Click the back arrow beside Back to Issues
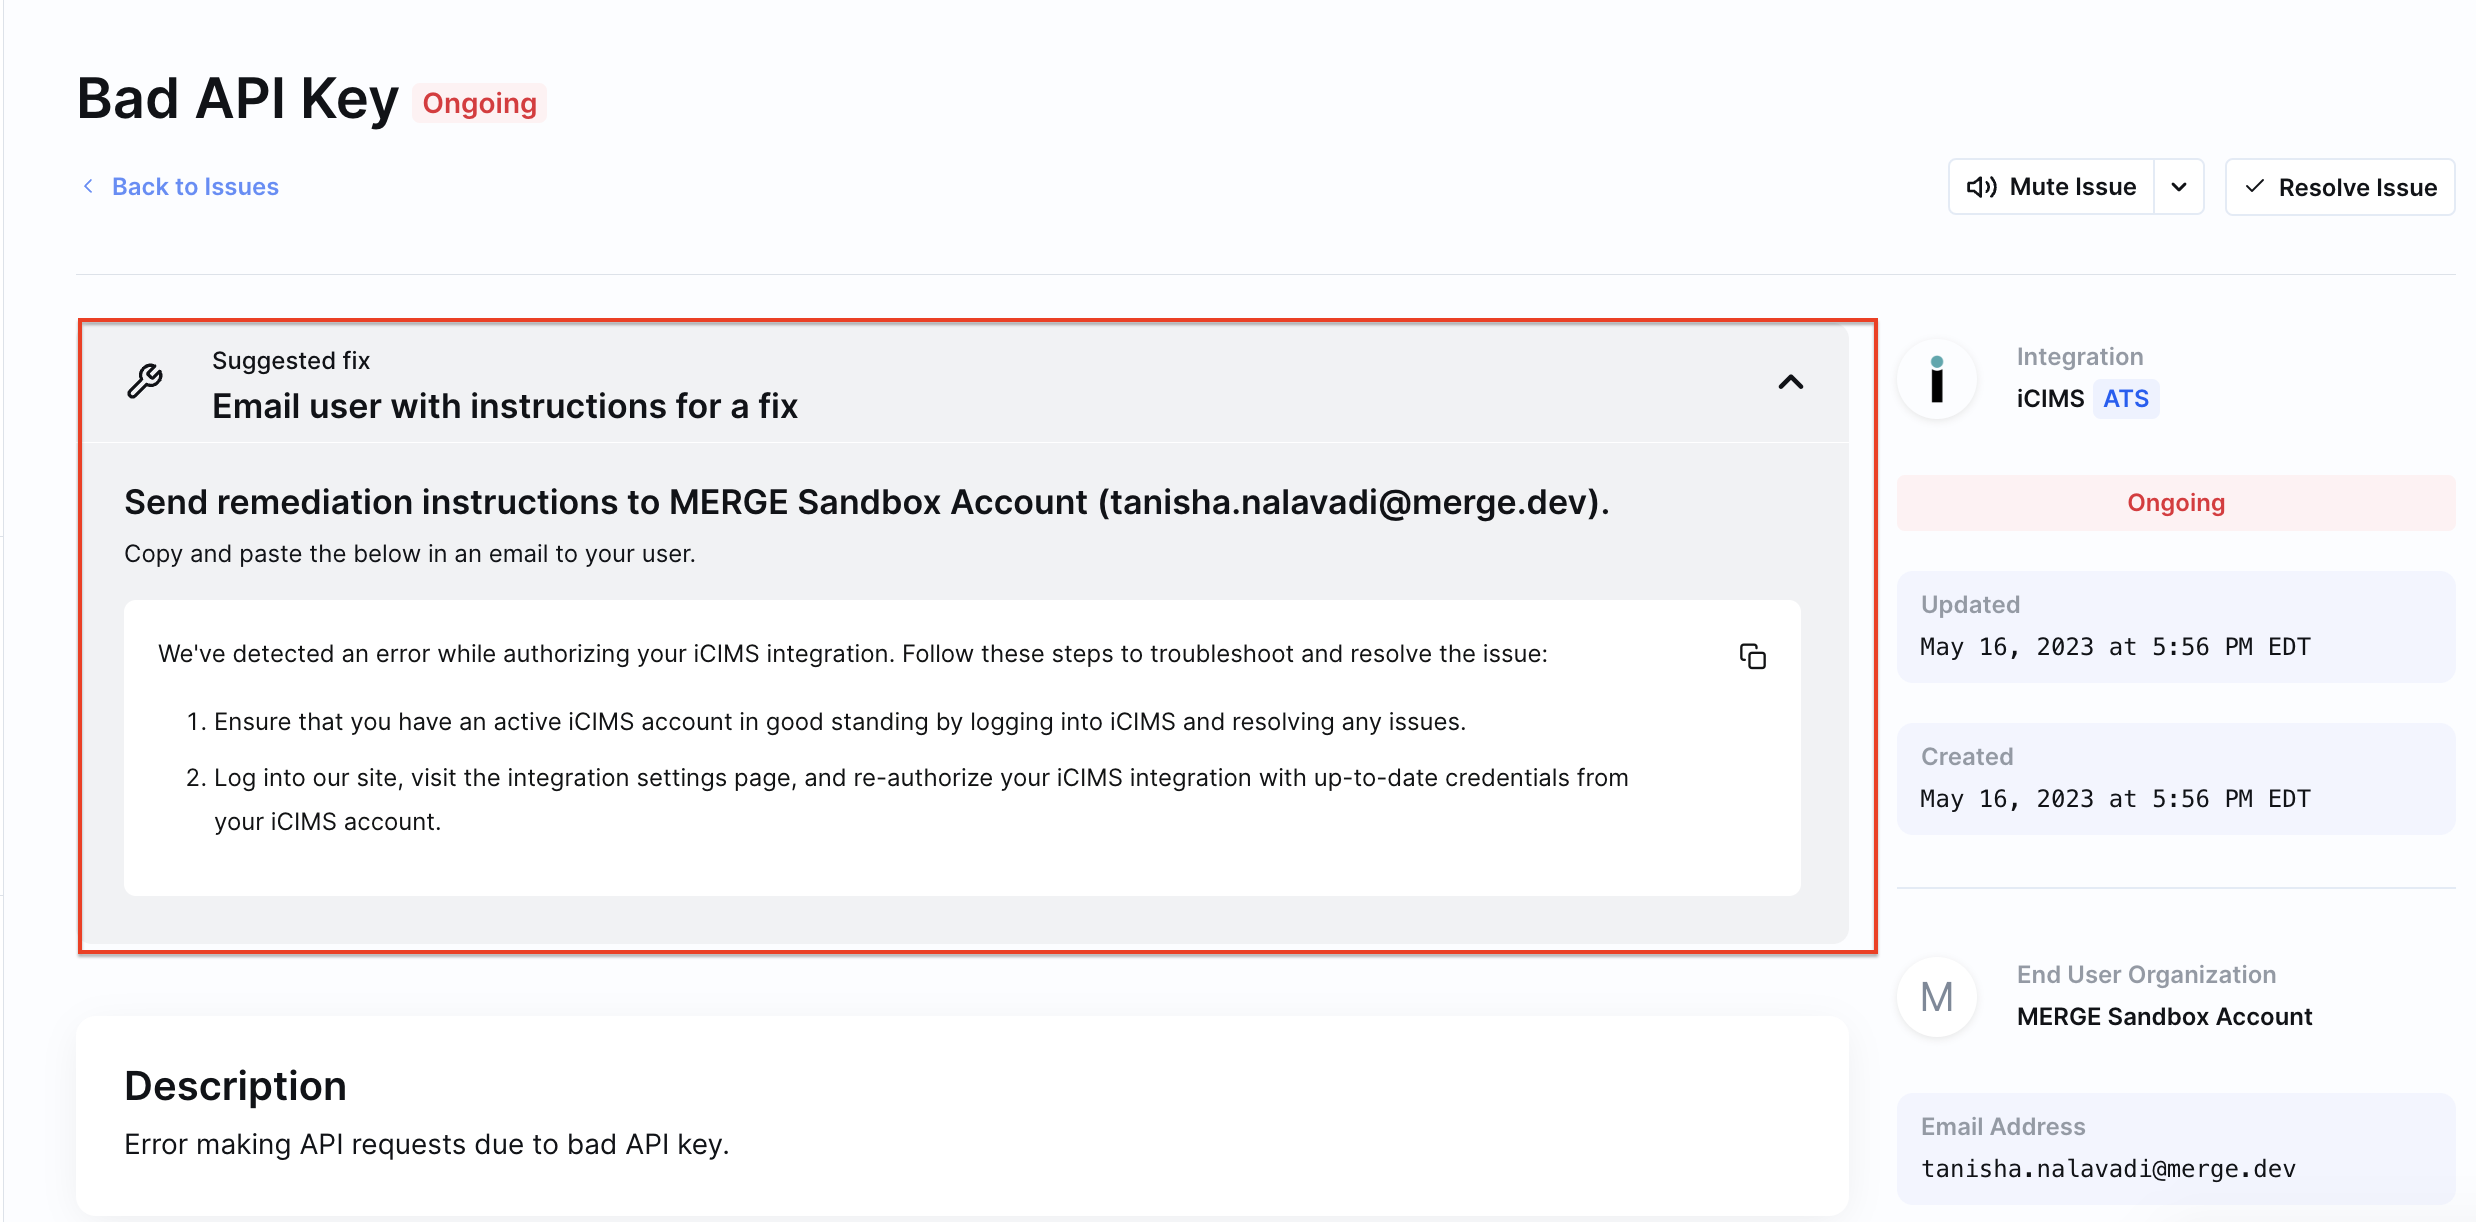 (x=88, y=186)
